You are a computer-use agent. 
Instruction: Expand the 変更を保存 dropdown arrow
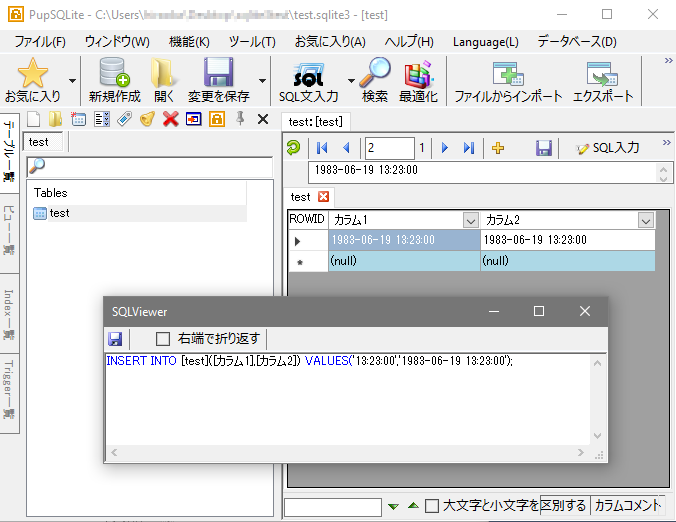tap(262, 81)
